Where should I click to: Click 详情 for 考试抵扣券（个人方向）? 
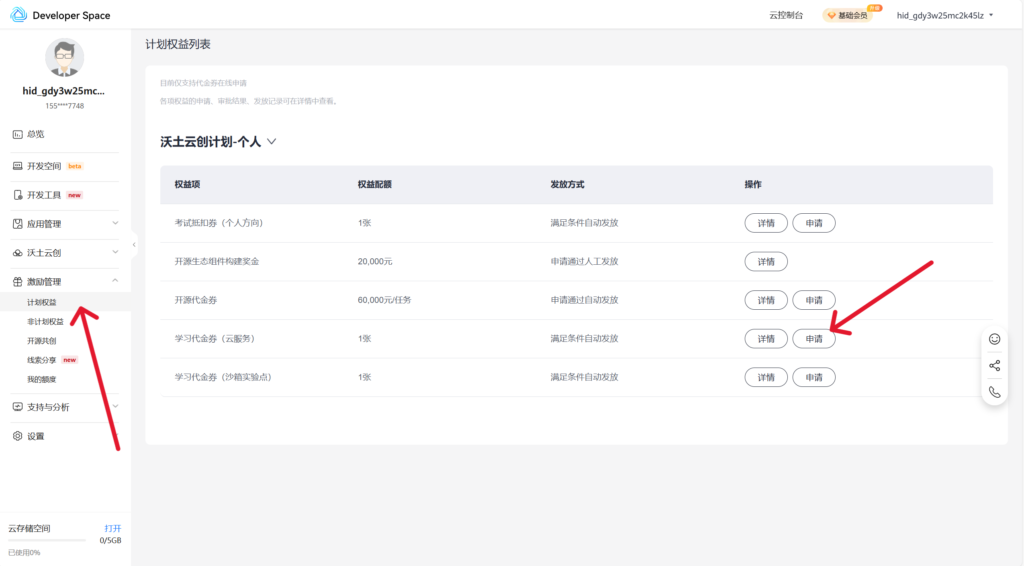(766, 223)
